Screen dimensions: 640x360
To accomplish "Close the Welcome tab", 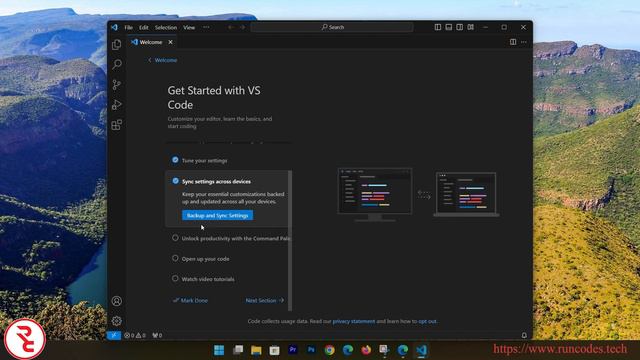I will pos(171,42).
